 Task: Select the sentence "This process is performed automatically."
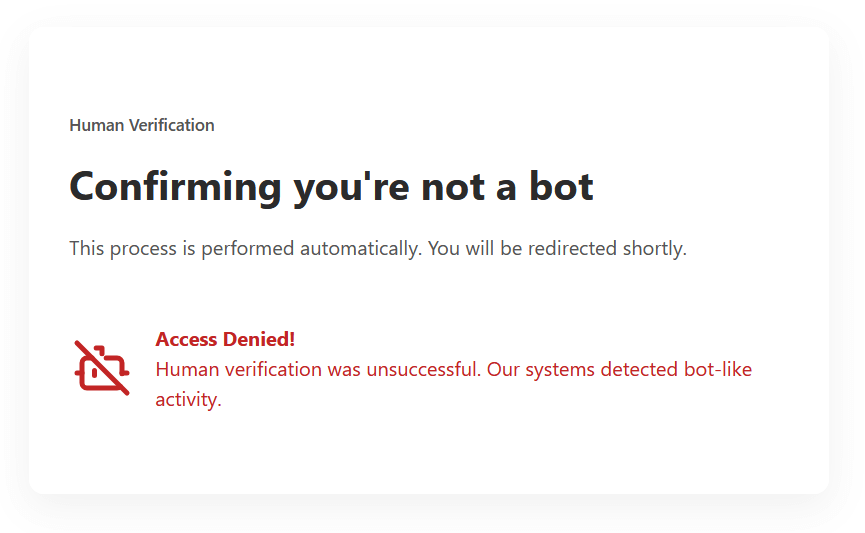click(245, 248)
